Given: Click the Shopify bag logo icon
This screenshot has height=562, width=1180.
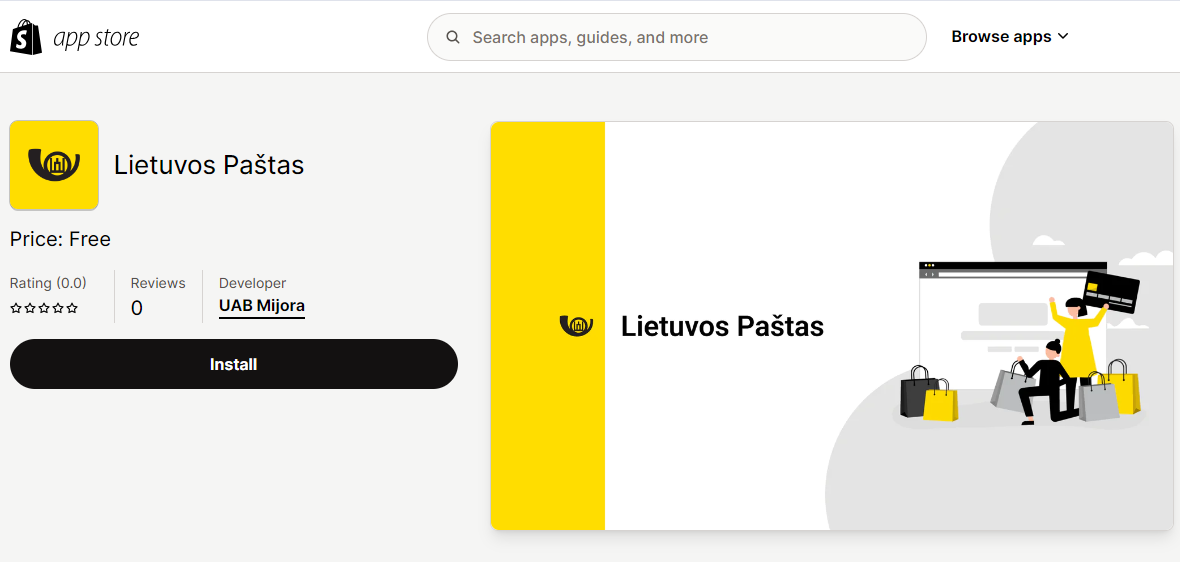Looking at the screenshot, I should [26, 37].
